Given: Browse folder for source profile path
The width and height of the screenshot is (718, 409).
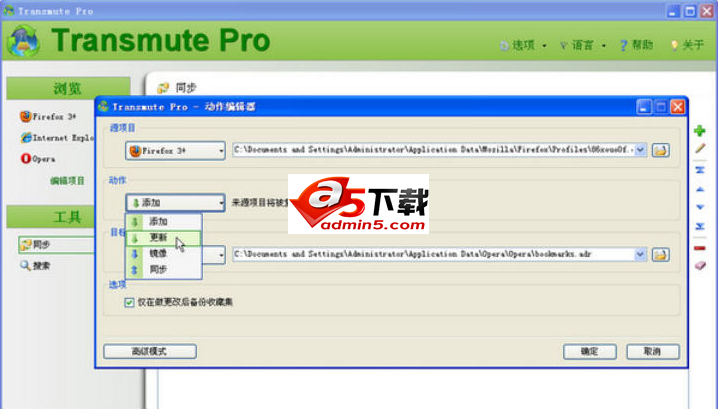Looking at the screenshot, I should tap(660, 150).
